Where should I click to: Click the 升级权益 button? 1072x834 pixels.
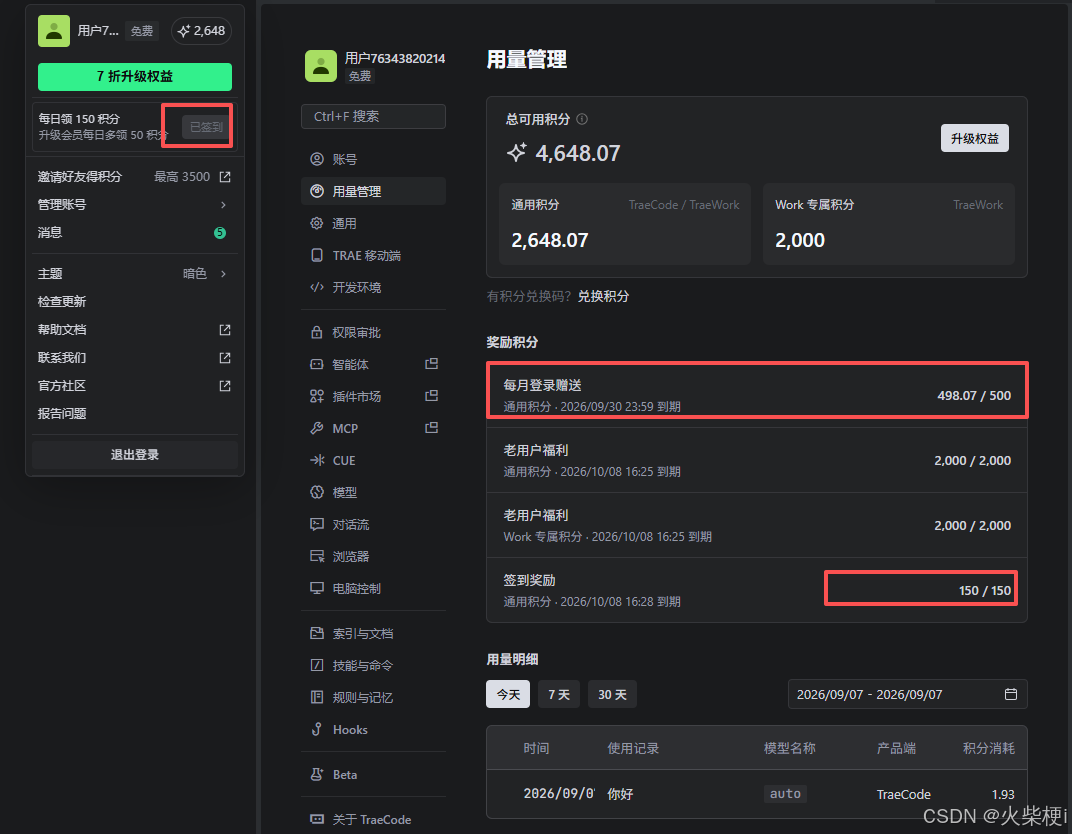pyautogui.click(x=974, y=138)
